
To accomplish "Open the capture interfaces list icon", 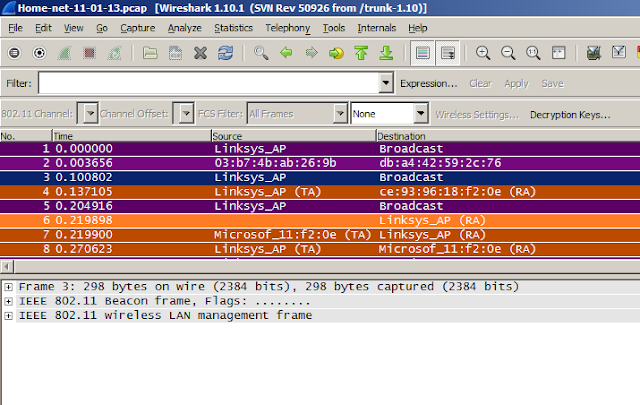I will pos(14,53).
